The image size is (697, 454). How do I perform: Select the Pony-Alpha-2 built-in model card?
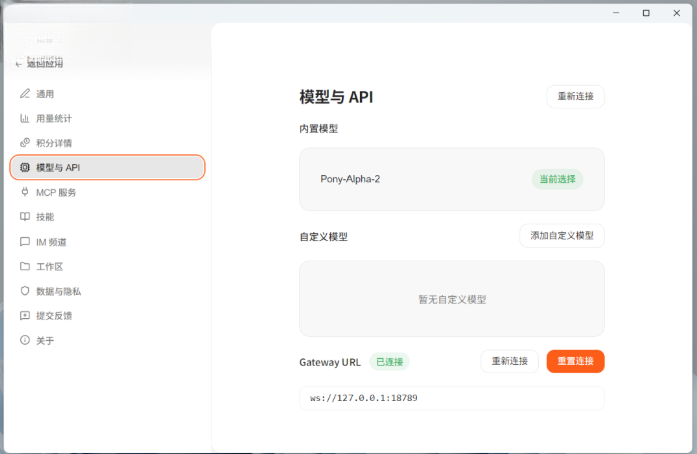(452, 179)
